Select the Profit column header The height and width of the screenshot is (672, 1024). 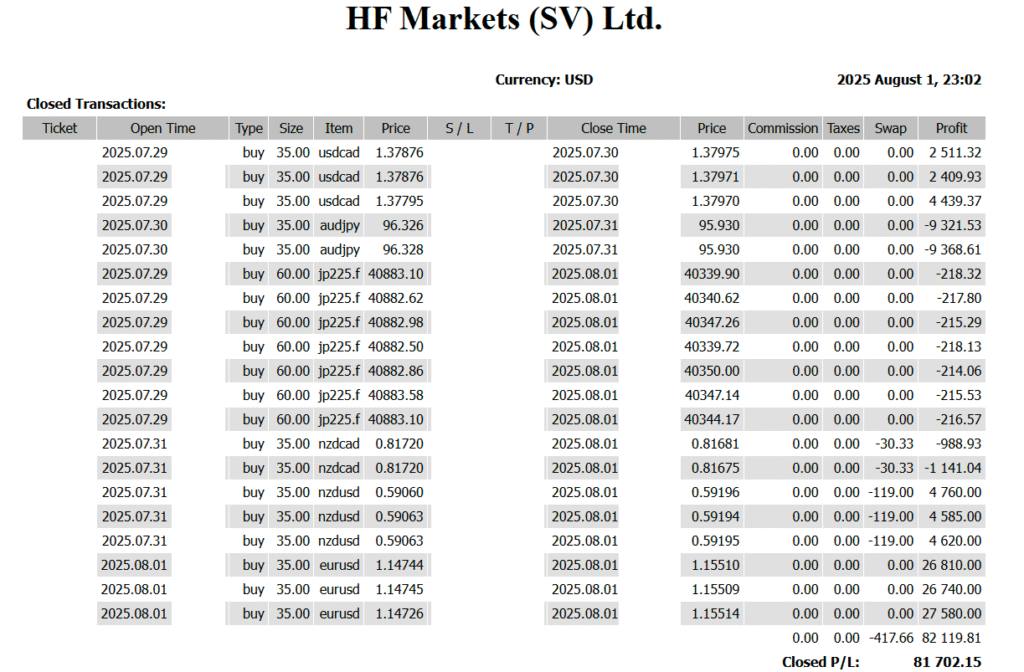[951, 128]
